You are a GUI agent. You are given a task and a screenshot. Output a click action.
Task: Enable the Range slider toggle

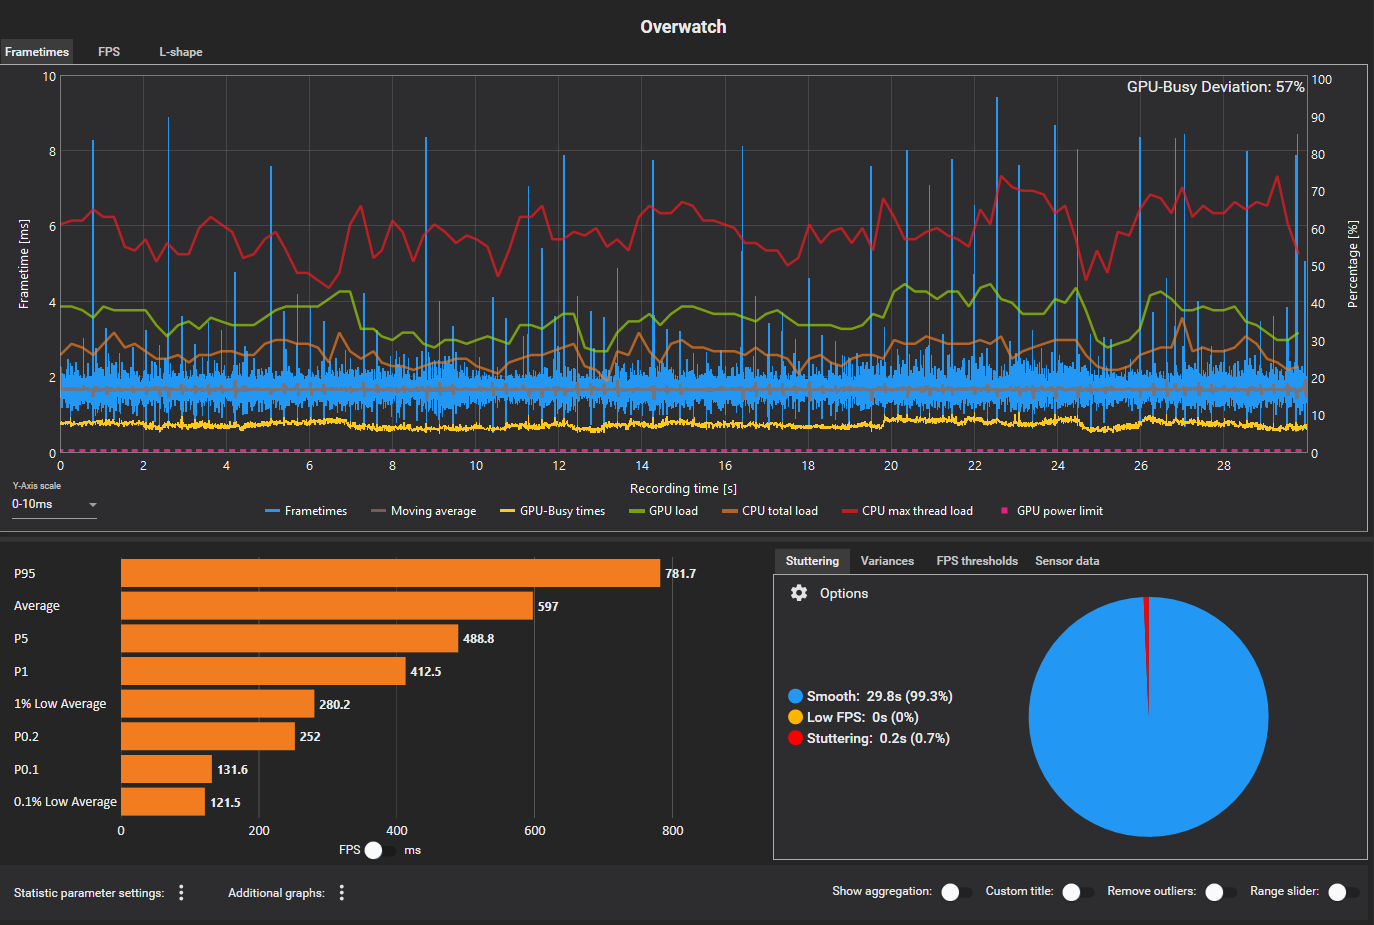coord(1343,892)
